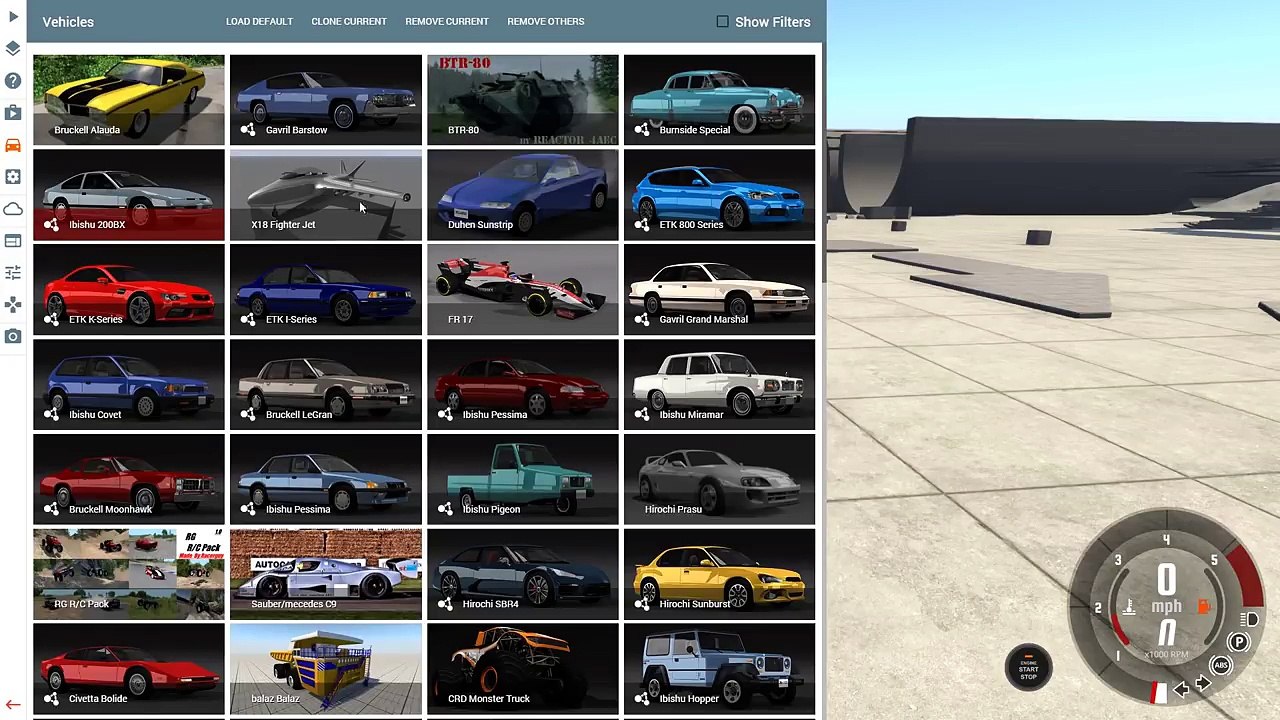Click the LOAD DEFAULT button

coord(259,21)
